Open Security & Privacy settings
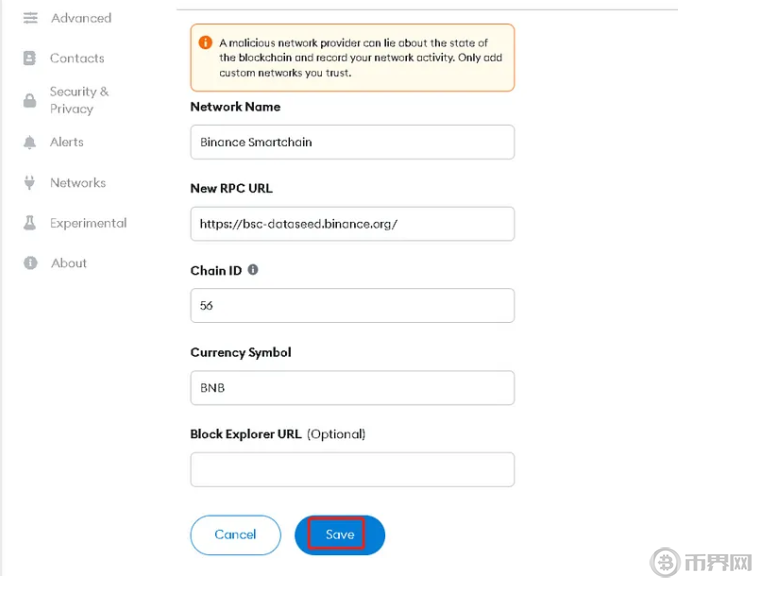Screen dimensions: 763x590 click(x=79, y=100)
